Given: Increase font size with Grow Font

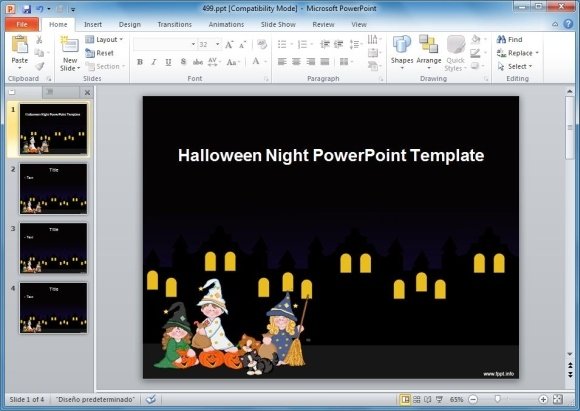Looking at the screenshot, I should coord(229,45).
